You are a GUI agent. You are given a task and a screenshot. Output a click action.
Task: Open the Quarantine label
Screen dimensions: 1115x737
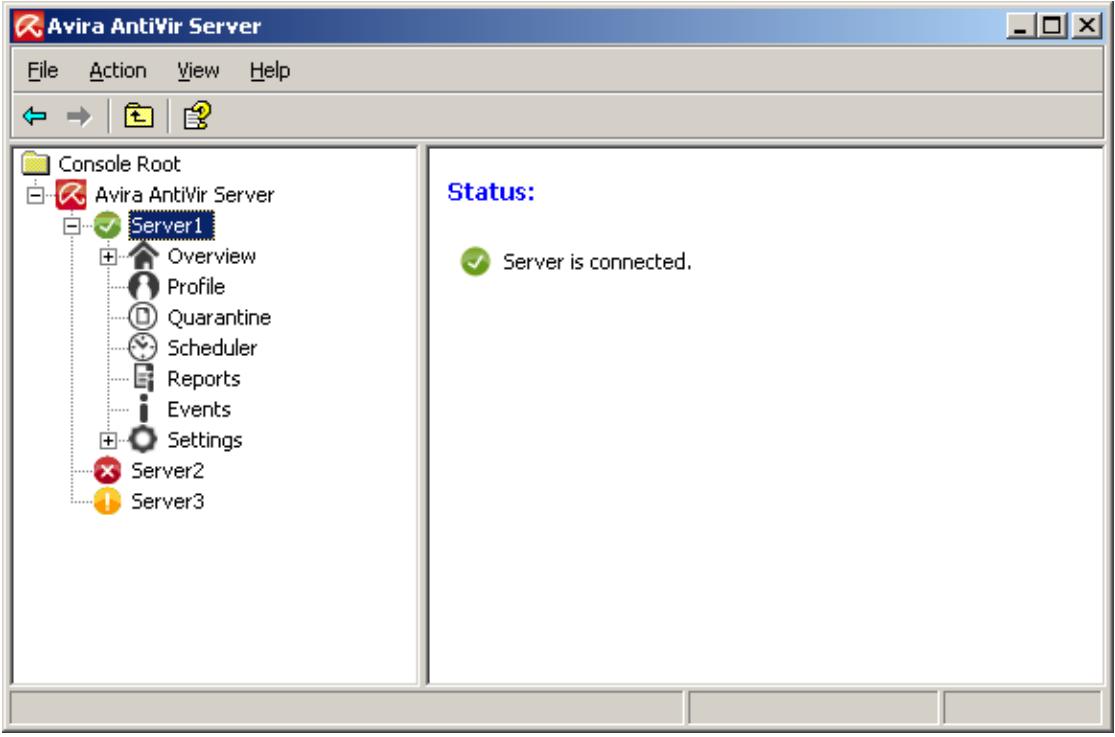coord(219,317)
